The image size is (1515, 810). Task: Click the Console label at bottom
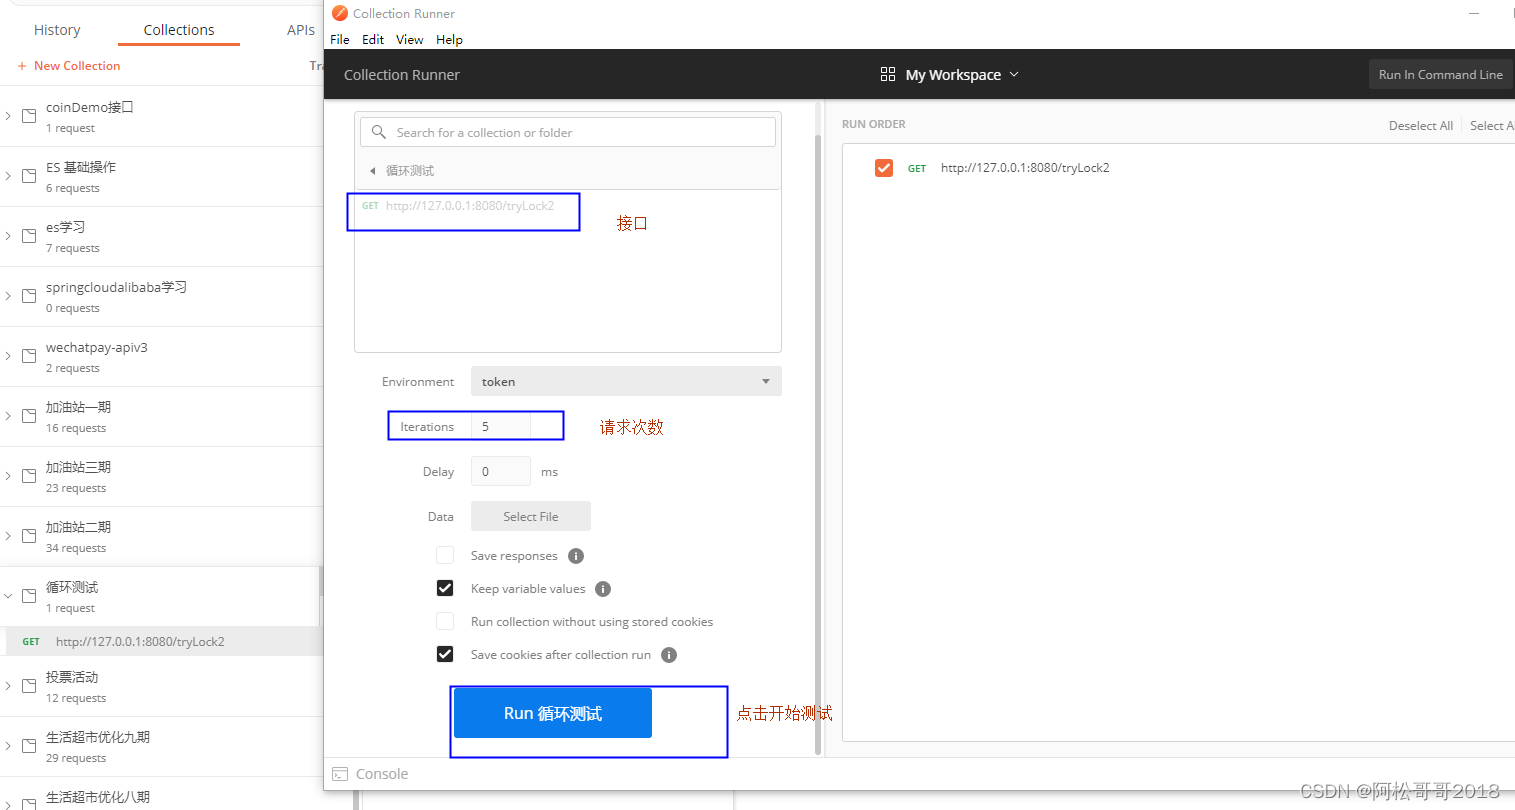click(382, 774)
